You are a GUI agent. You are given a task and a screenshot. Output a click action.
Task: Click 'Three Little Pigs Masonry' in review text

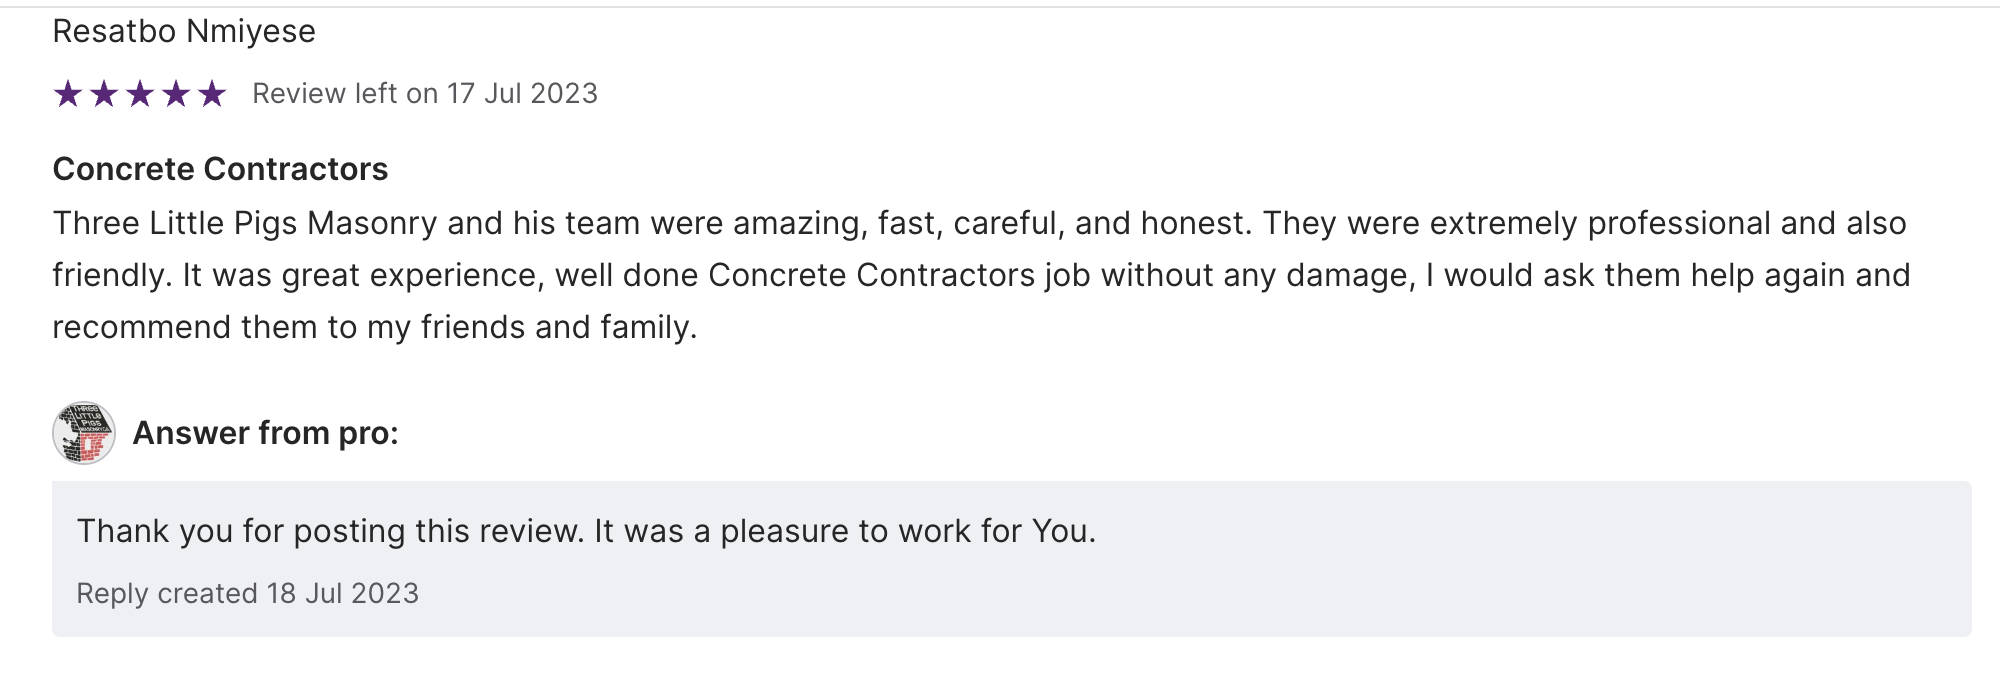(245, 223)
